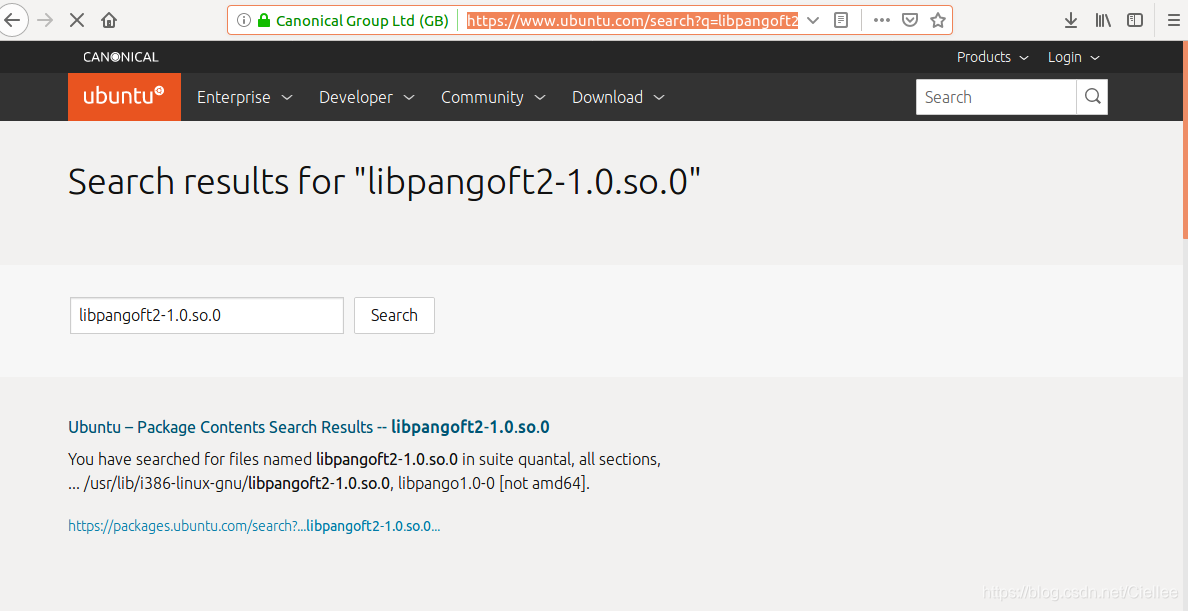
Task: Show site information icon in address bar
Action: click(242, 20)
